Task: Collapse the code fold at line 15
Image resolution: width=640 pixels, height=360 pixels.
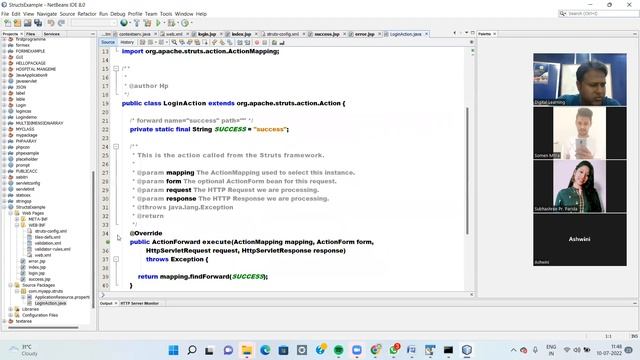Action: tap(116, 69)
